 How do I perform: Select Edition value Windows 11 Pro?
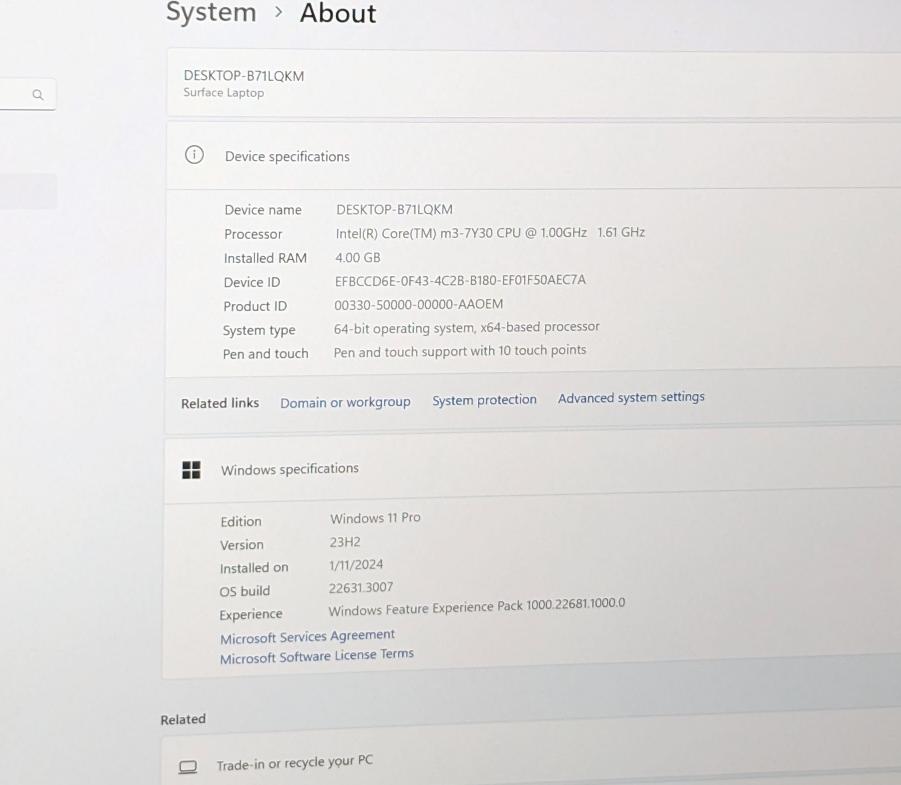375,518
